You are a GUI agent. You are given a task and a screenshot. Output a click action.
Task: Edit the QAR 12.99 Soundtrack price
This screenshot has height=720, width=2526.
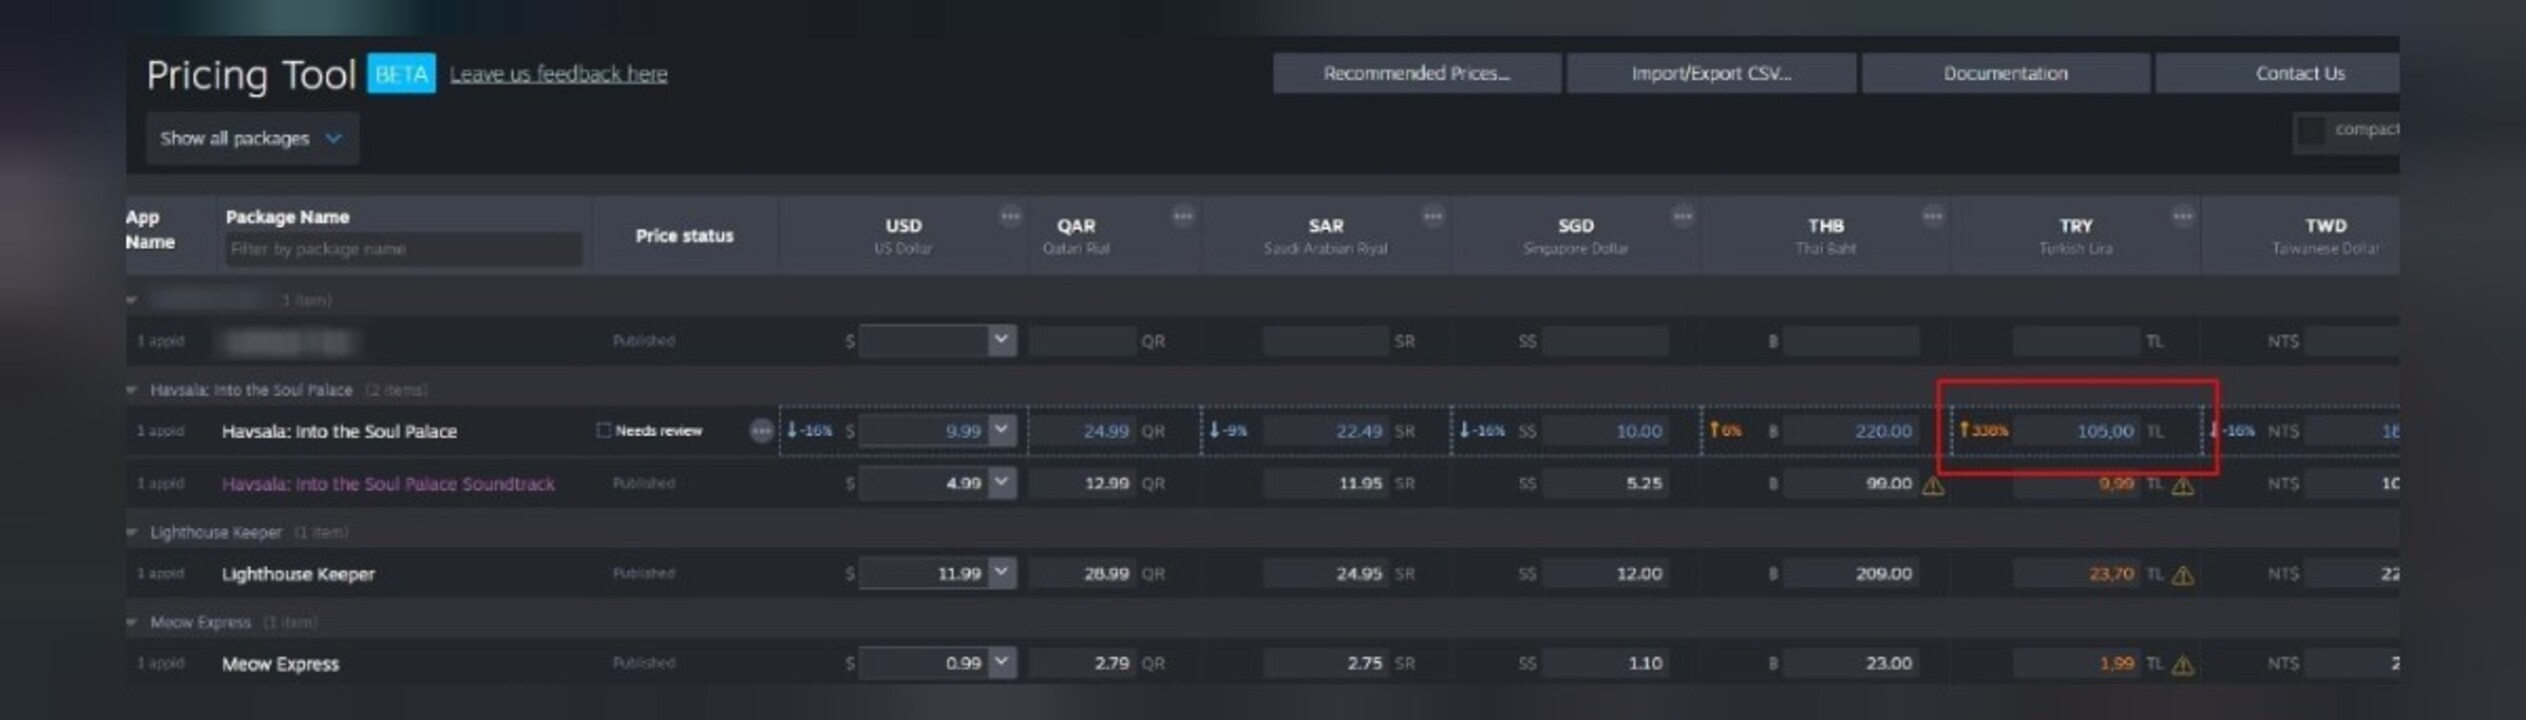[1082, 484]
